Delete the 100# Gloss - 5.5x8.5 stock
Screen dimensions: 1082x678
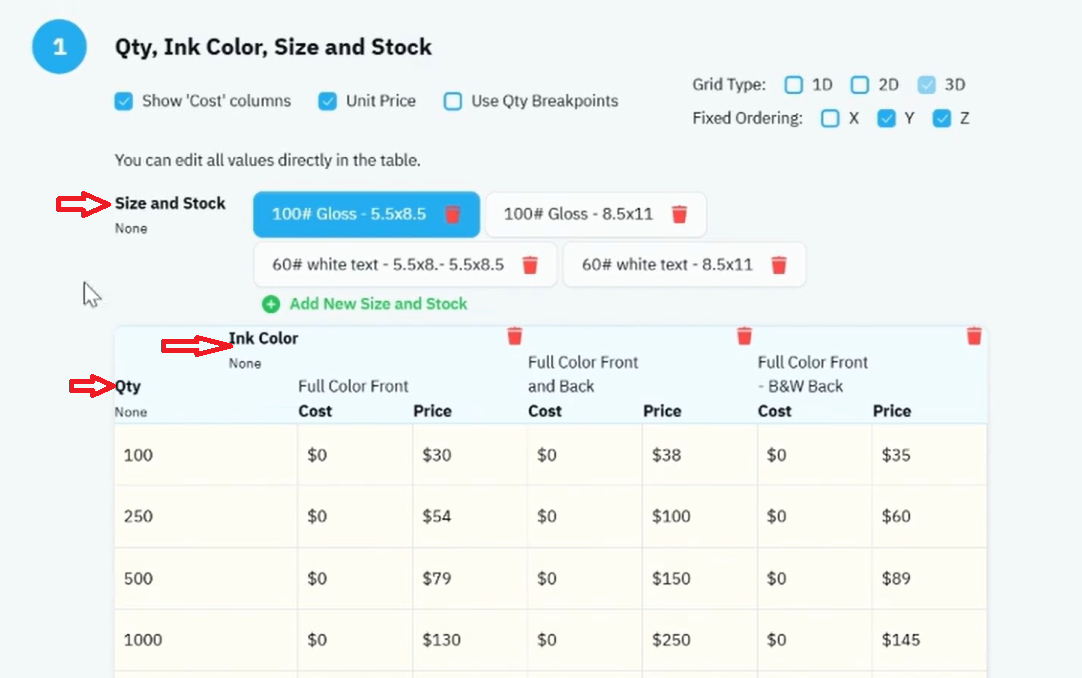(452, 215)
